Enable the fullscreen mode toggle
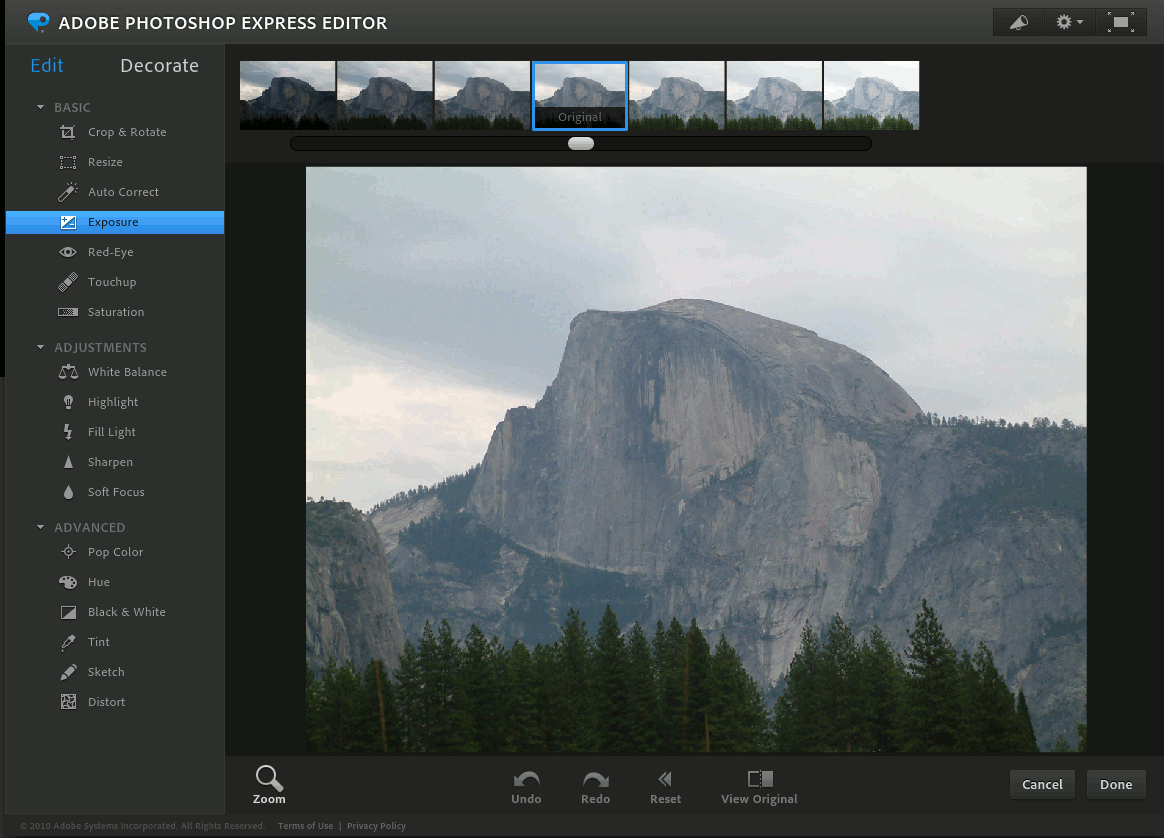 click(1121, 21)
